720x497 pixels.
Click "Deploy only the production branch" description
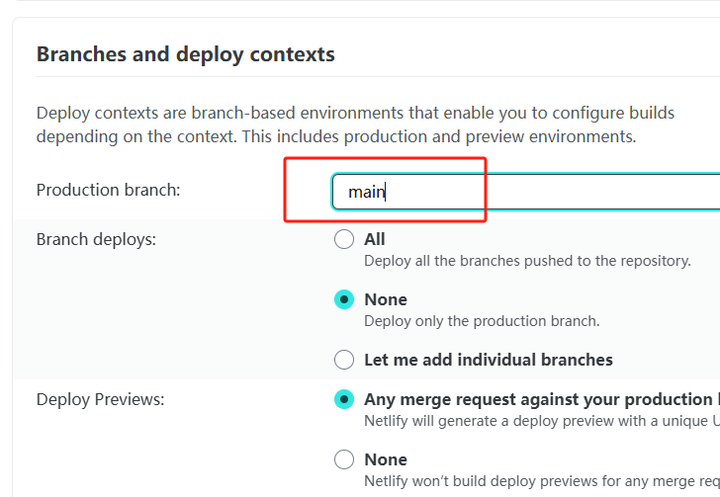481,321
